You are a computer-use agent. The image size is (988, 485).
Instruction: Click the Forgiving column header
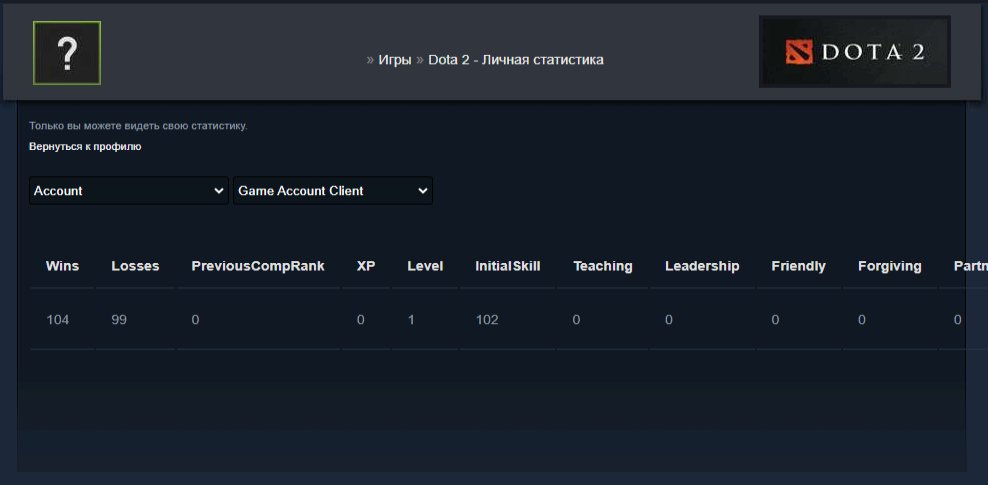point(890,266)
